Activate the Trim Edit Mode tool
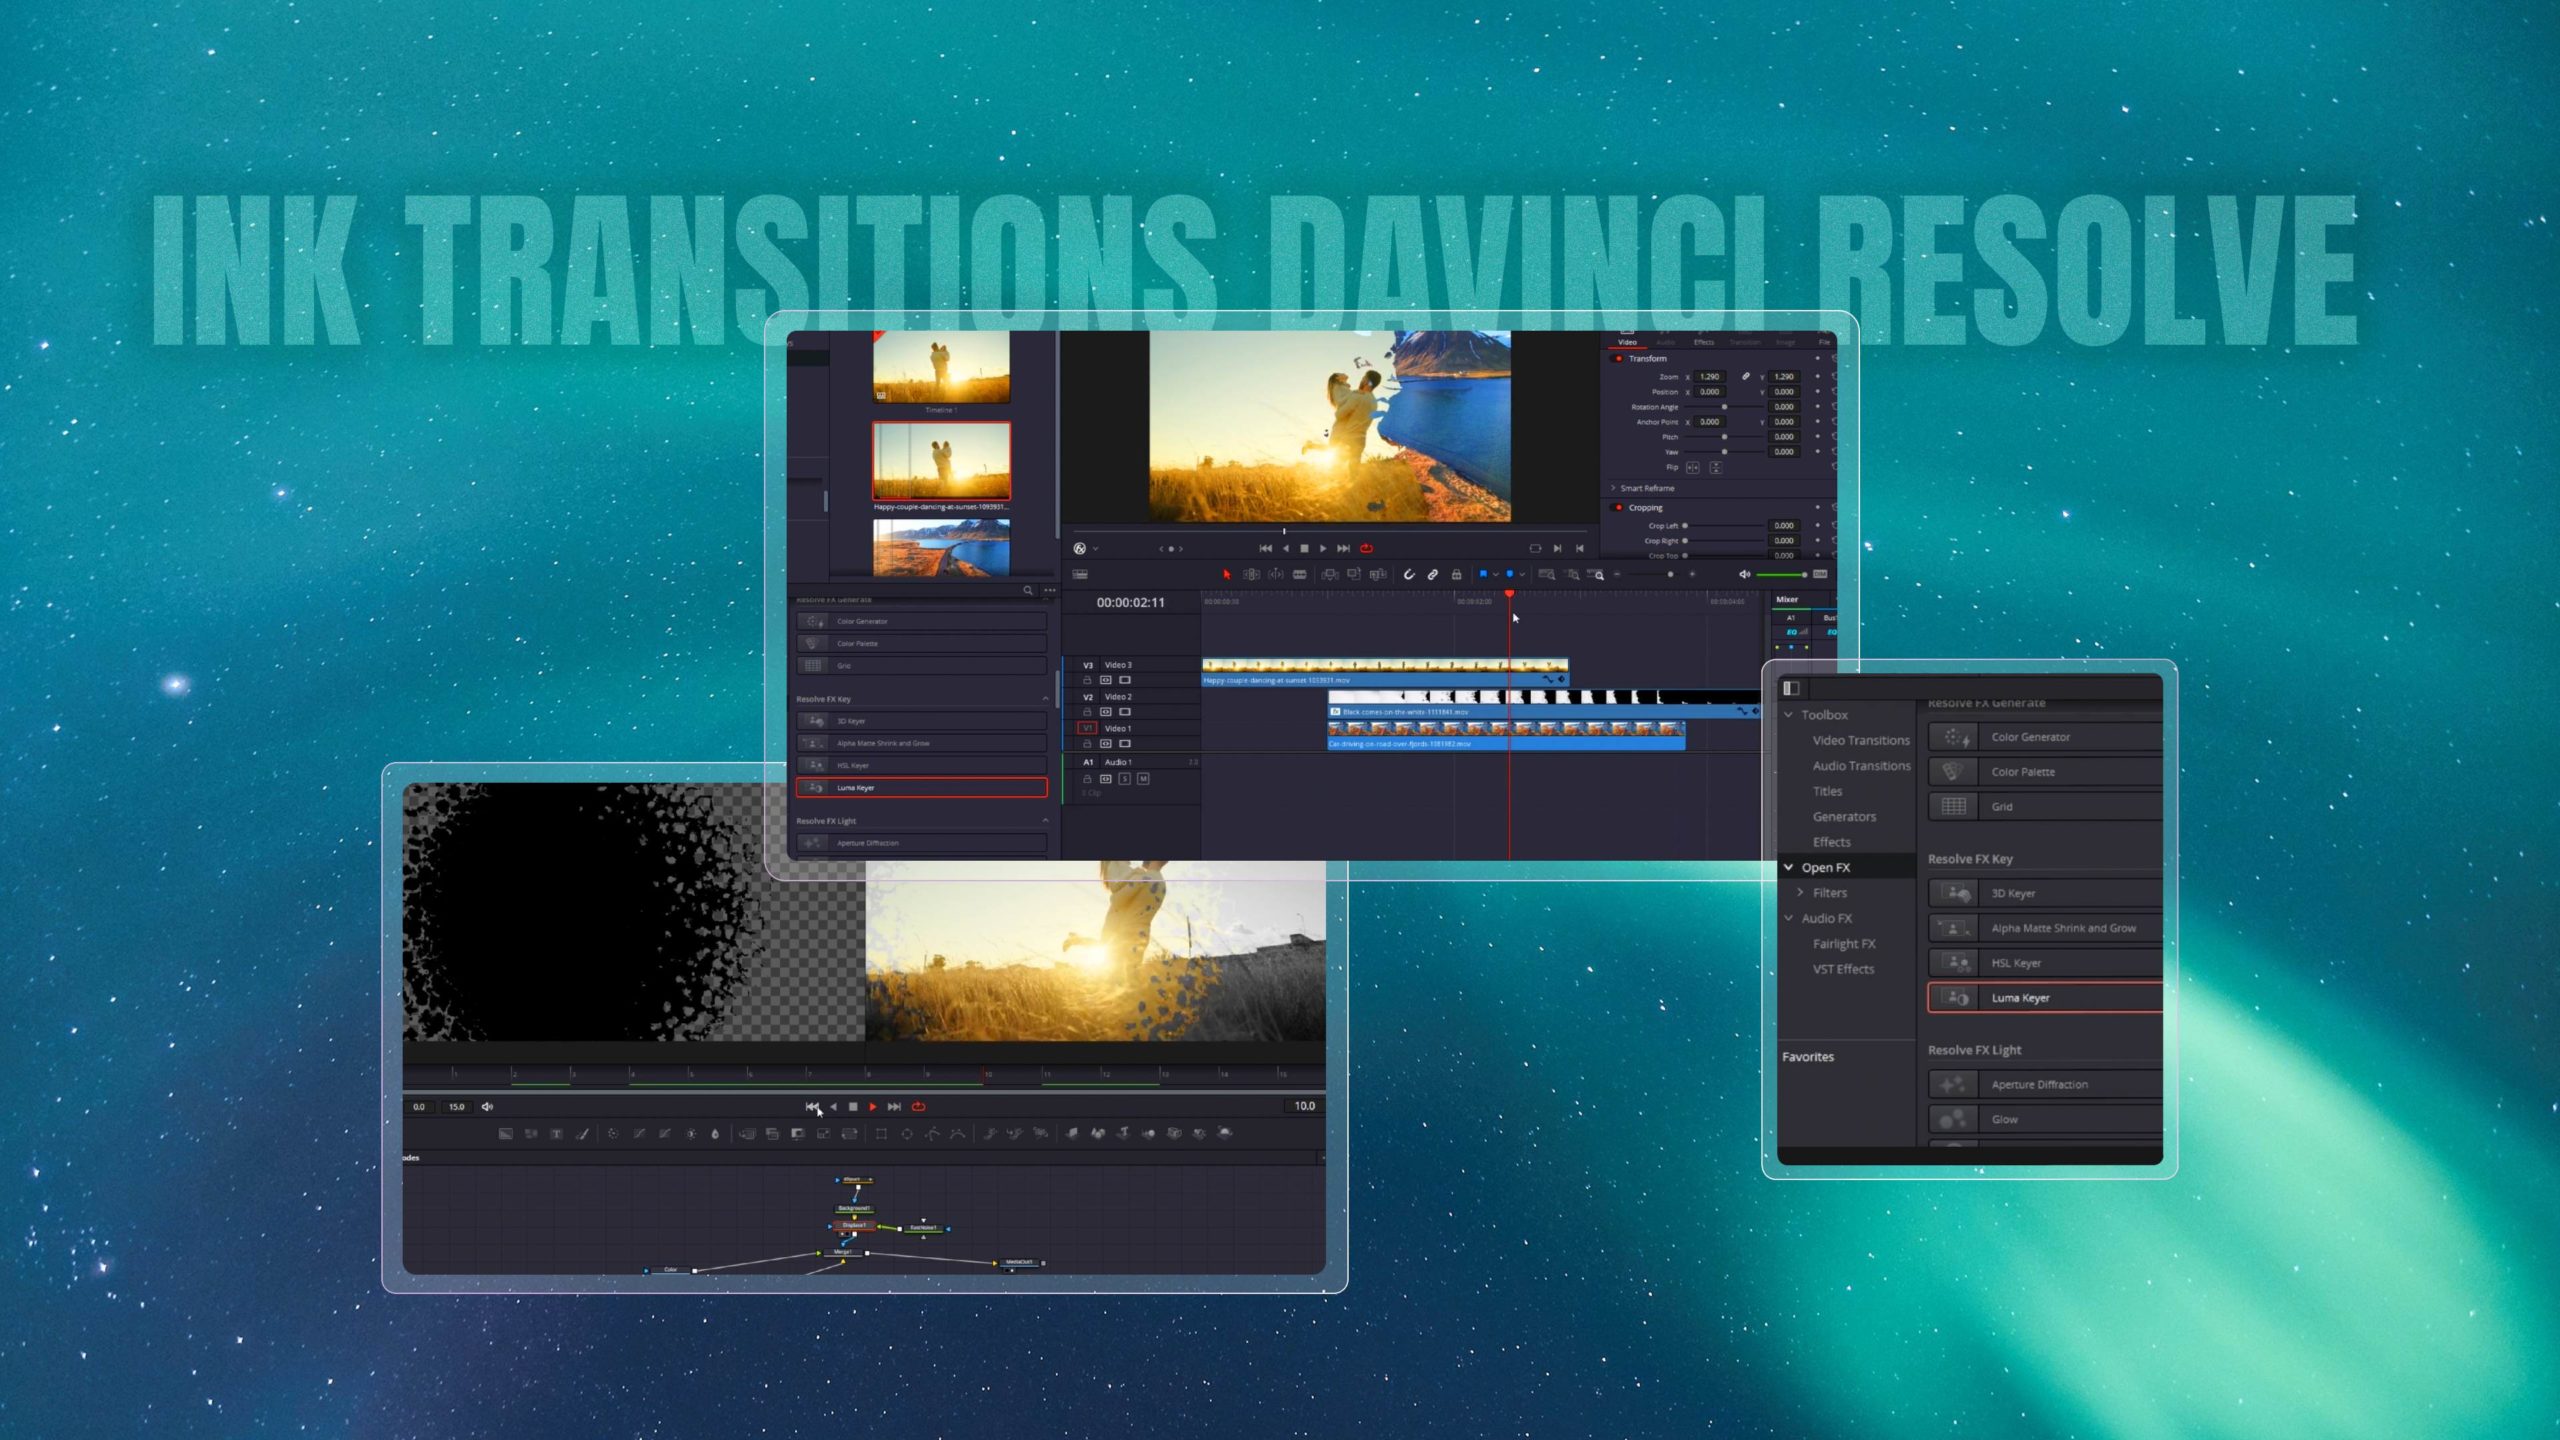 (x=1251, y=575)
